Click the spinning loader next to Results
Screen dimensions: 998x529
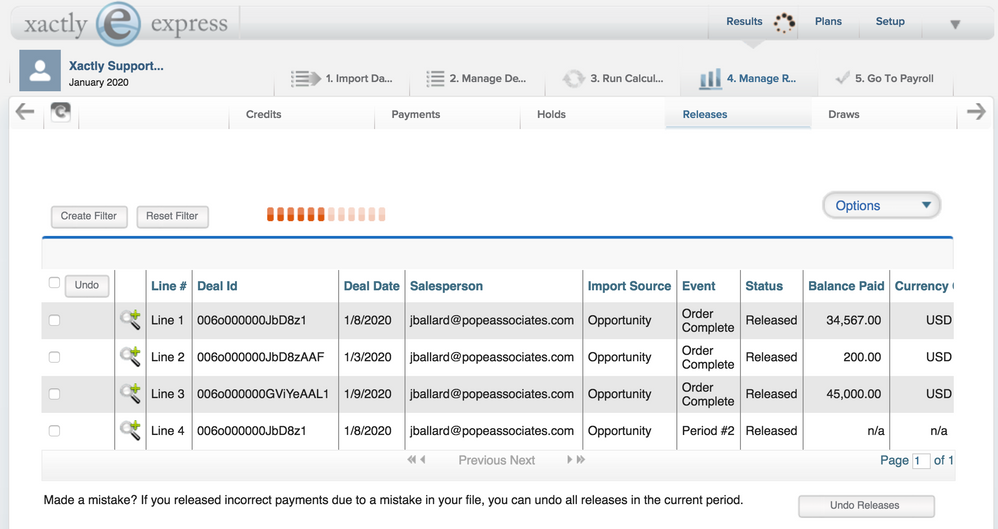(784, 22)
